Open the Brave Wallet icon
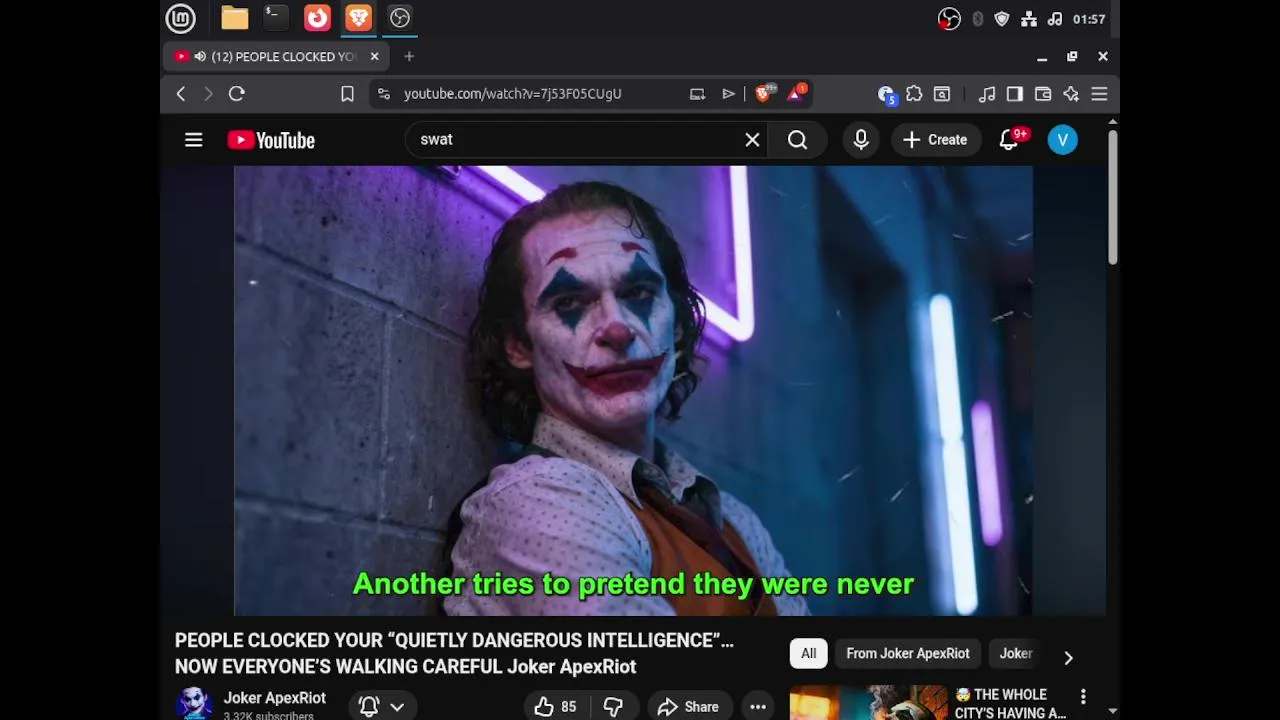The image size is (1280, 720). click(x=1043, y=94)
